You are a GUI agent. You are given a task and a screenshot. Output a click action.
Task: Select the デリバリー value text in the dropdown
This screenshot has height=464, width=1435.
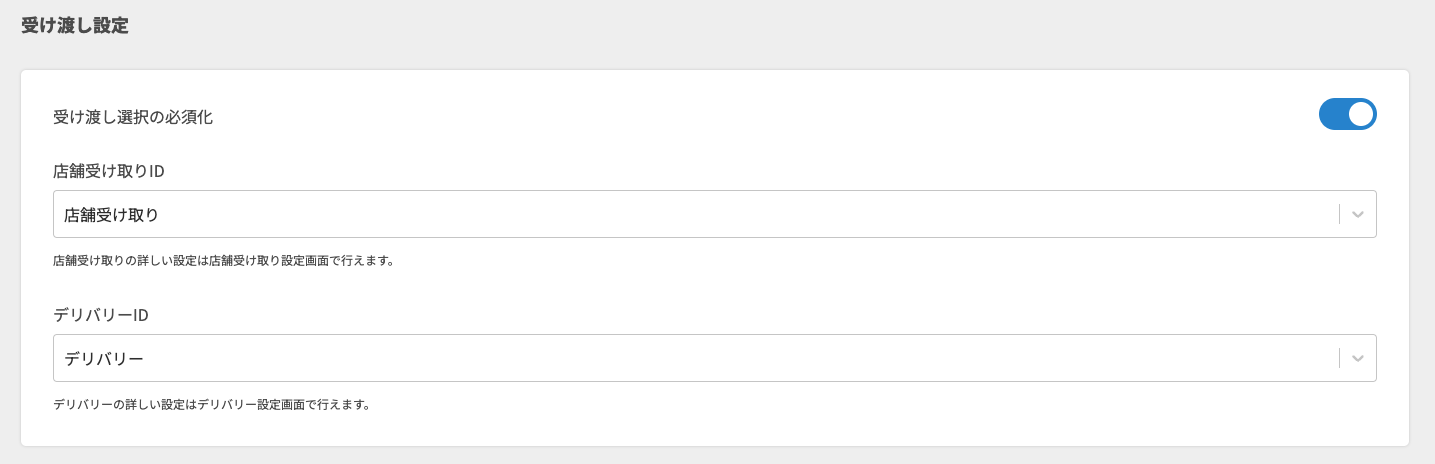pyautogui.click(x=104, y=358)
